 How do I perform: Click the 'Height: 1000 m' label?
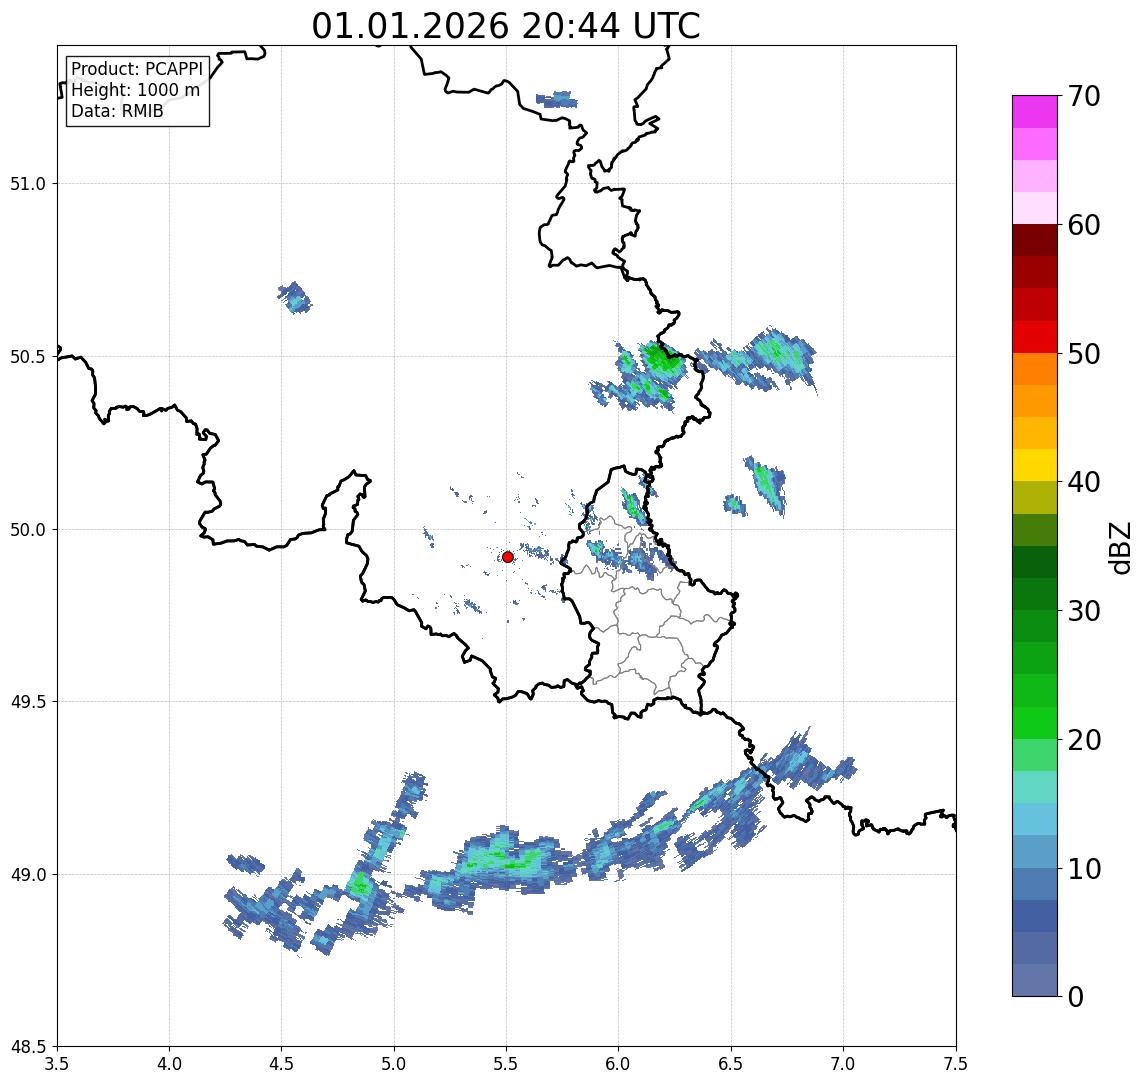pyautogui.click(x=135, y=91)
